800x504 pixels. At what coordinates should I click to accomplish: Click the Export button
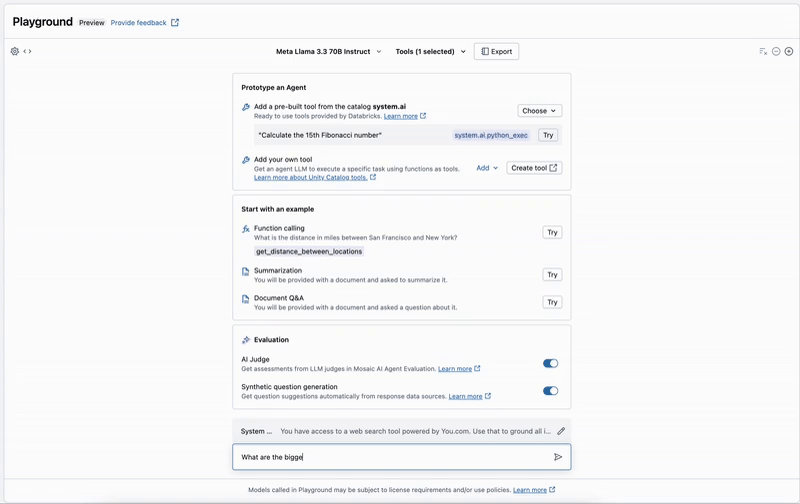click(496, 51)
